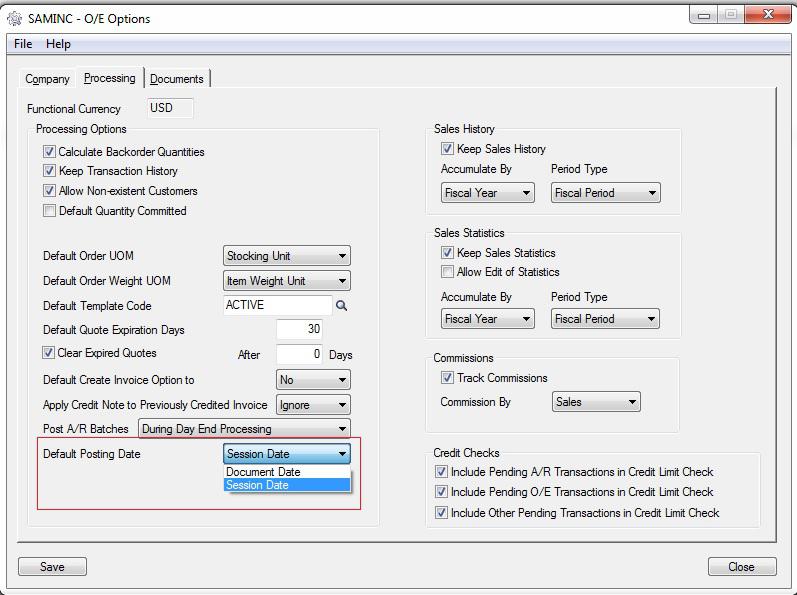Screen dimensions: 797x595
Task: Open Apply Credit Note Ignore dropdown
Action: [313, 405]
